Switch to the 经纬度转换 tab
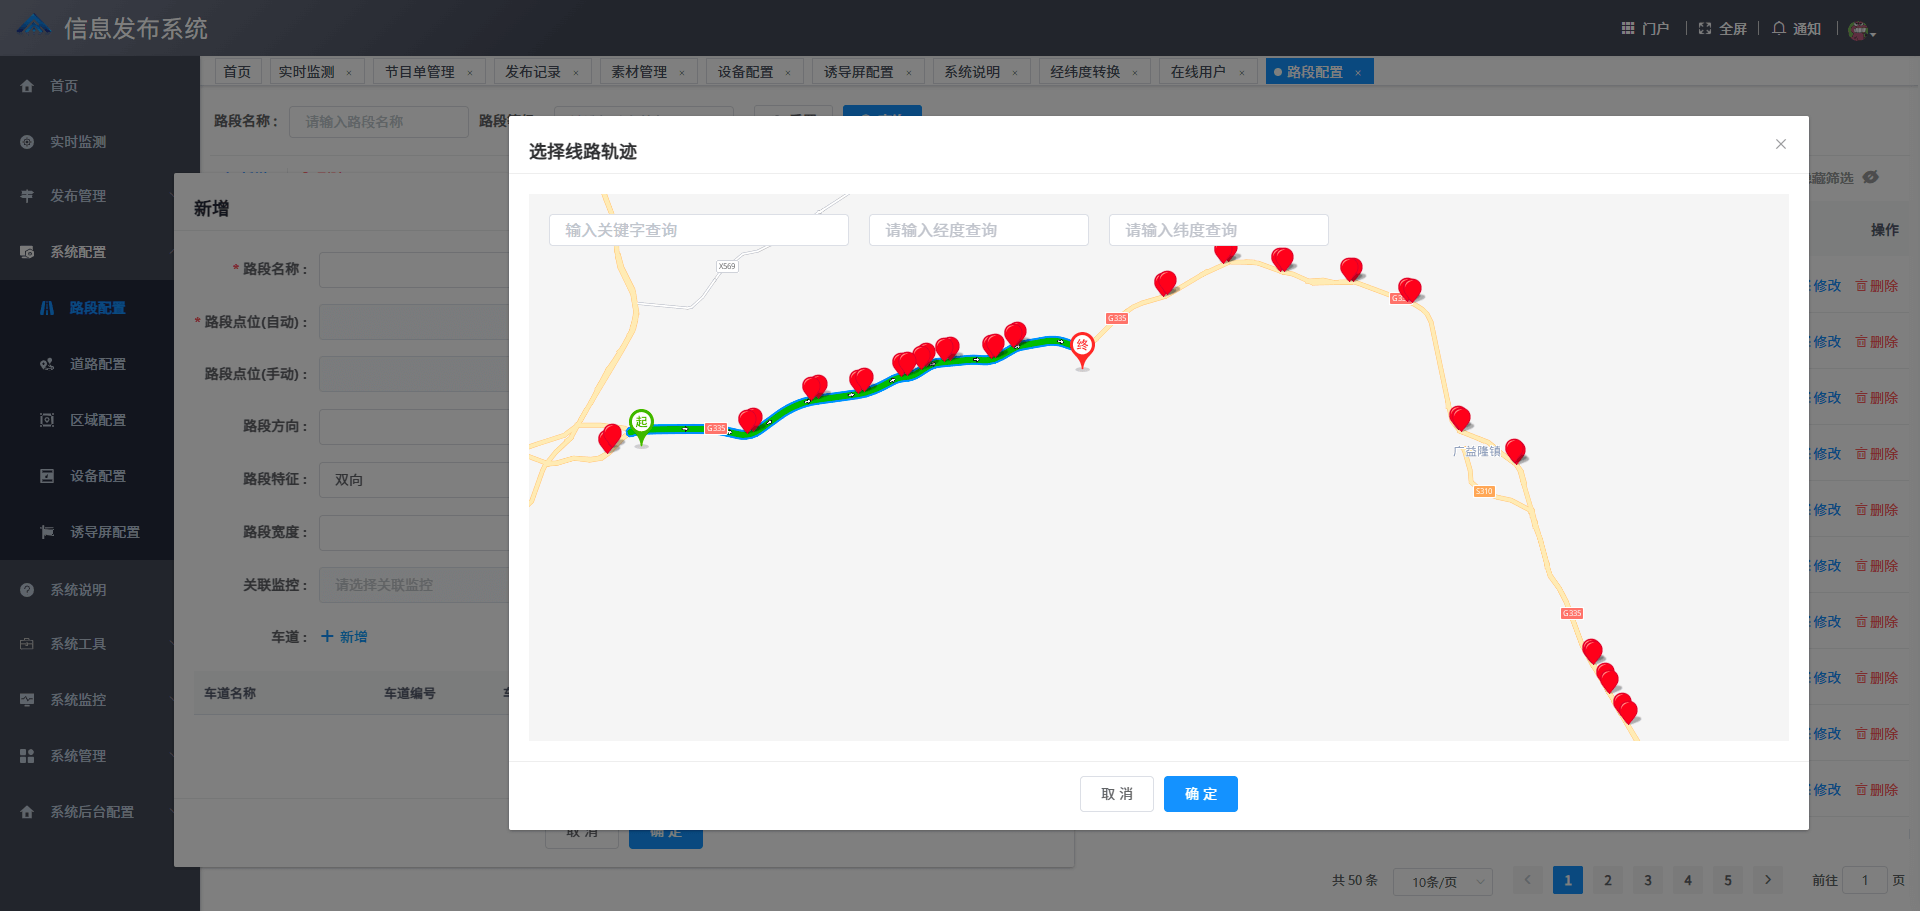Screen dimensions: 1920x911 [1086, 71]
